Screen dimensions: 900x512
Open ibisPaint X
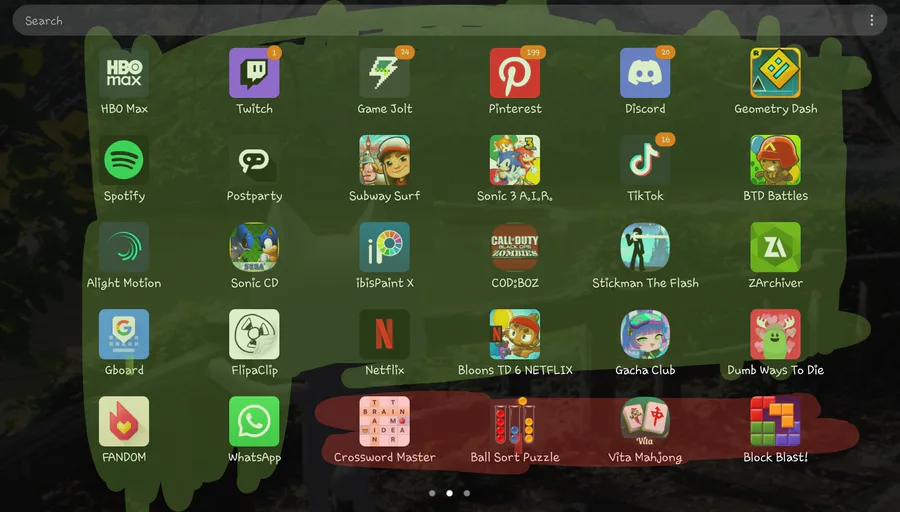coord(385,247)
